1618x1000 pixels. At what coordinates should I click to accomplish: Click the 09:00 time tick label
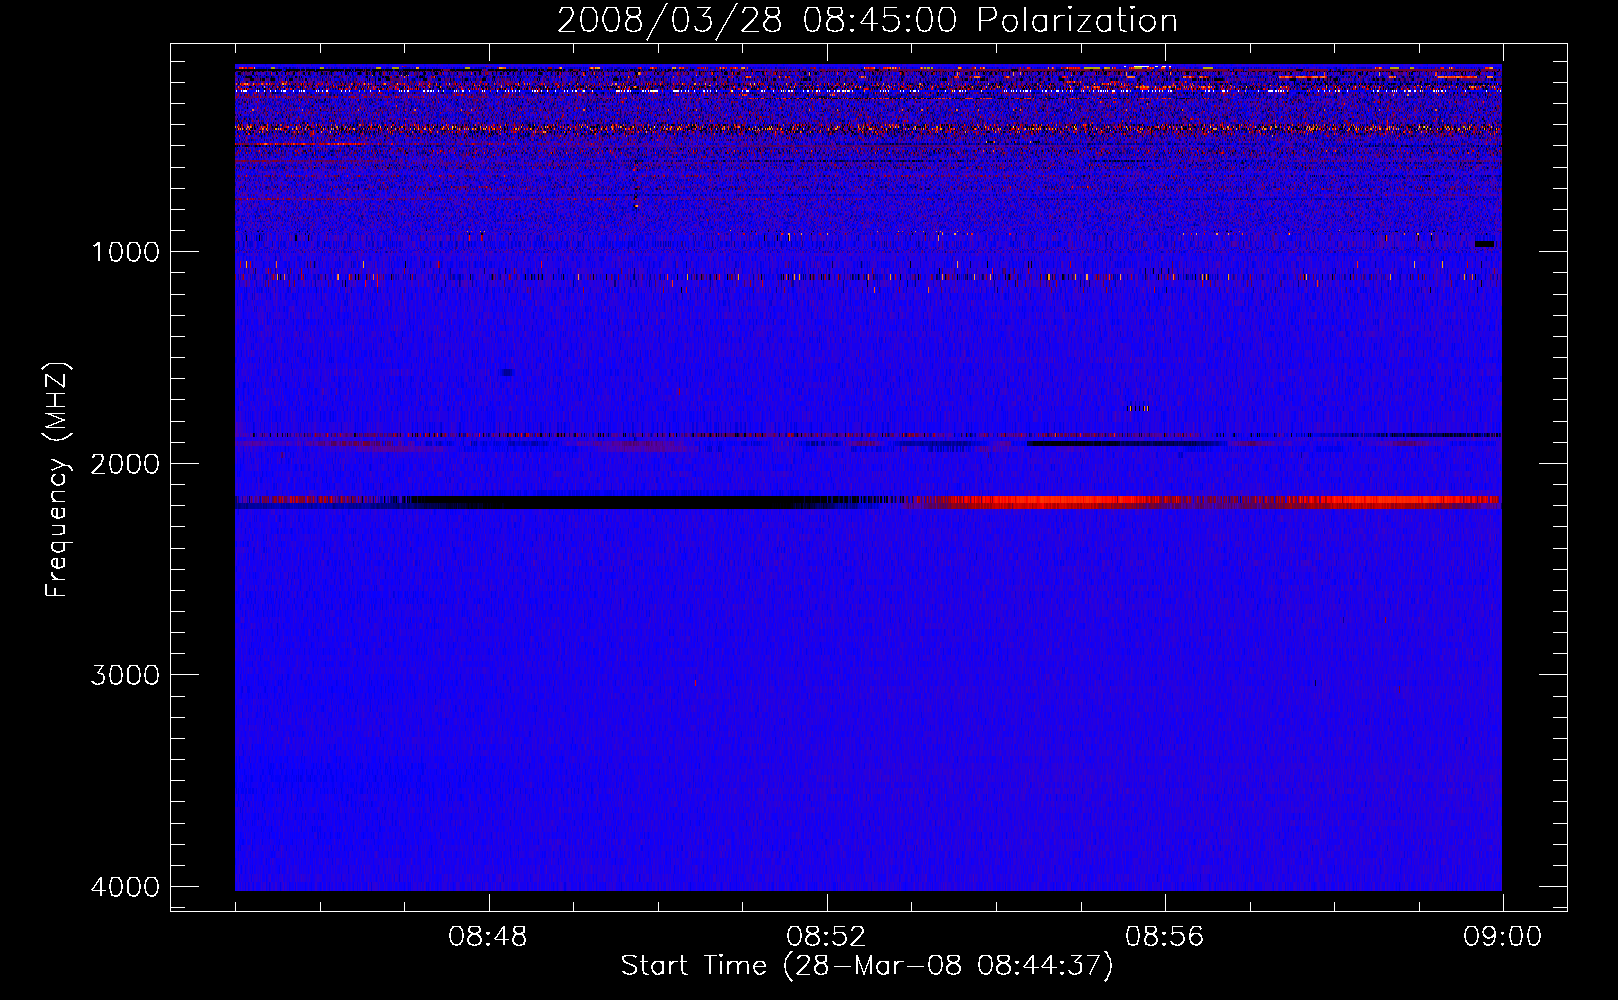1502,937
